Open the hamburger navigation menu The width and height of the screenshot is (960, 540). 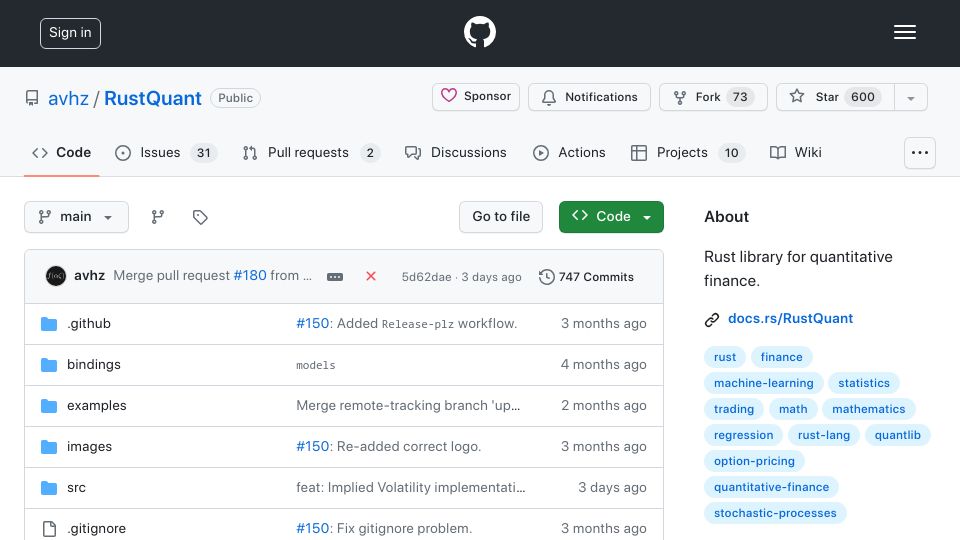[904, 32]
